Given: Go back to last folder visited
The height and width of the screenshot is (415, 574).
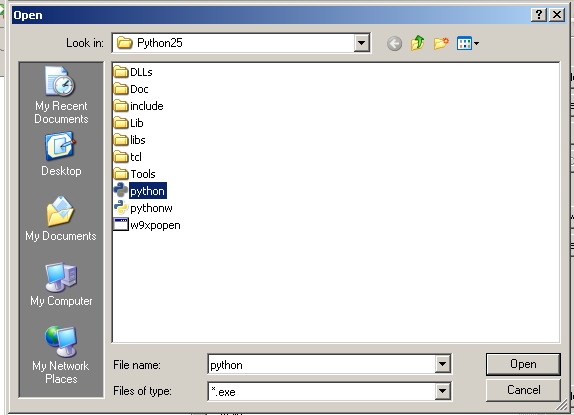Looking at the screenshot, I should (x=394, y=44).
